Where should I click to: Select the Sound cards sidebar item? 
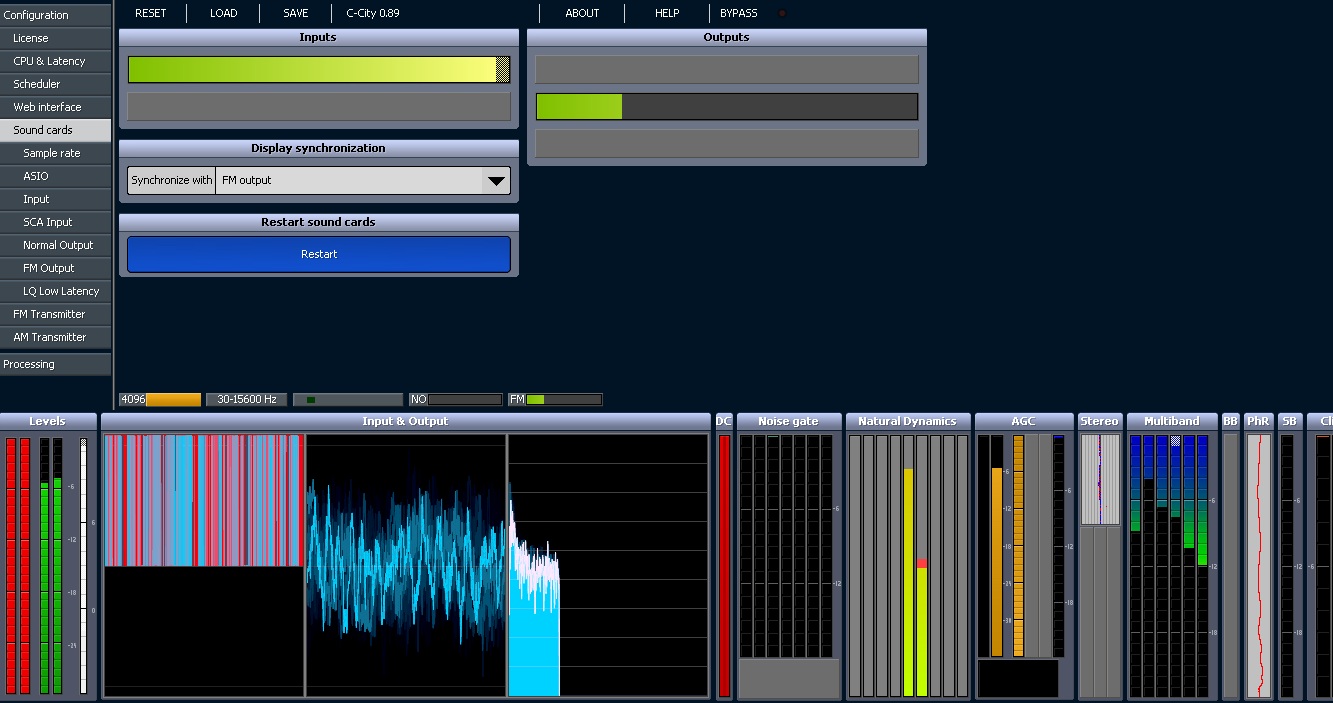pos(56,130)
